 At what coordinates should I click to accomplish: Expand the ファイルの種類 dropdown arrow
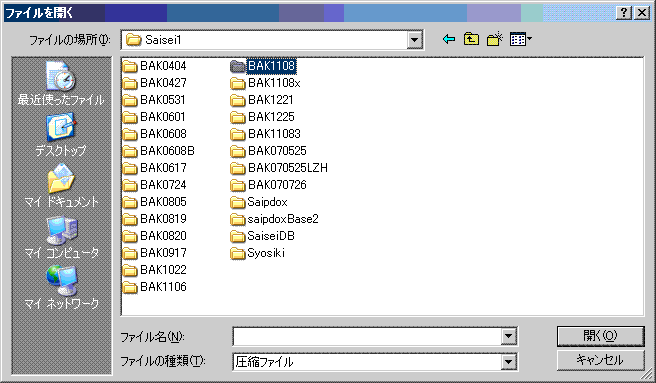(508, 362)
